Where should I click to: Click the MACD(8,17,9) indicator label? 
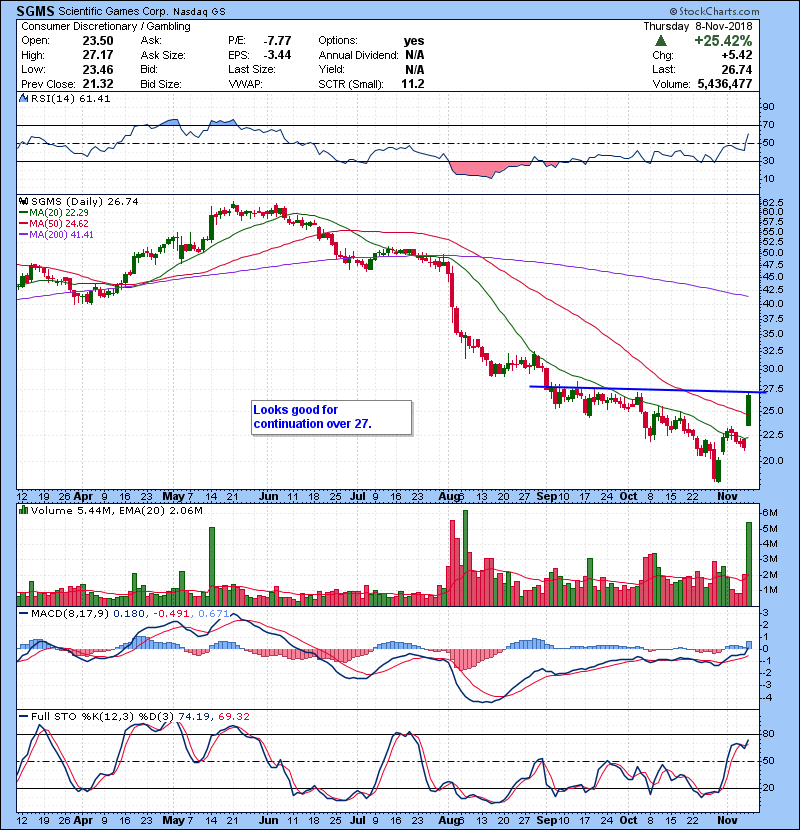coord(71,614)
